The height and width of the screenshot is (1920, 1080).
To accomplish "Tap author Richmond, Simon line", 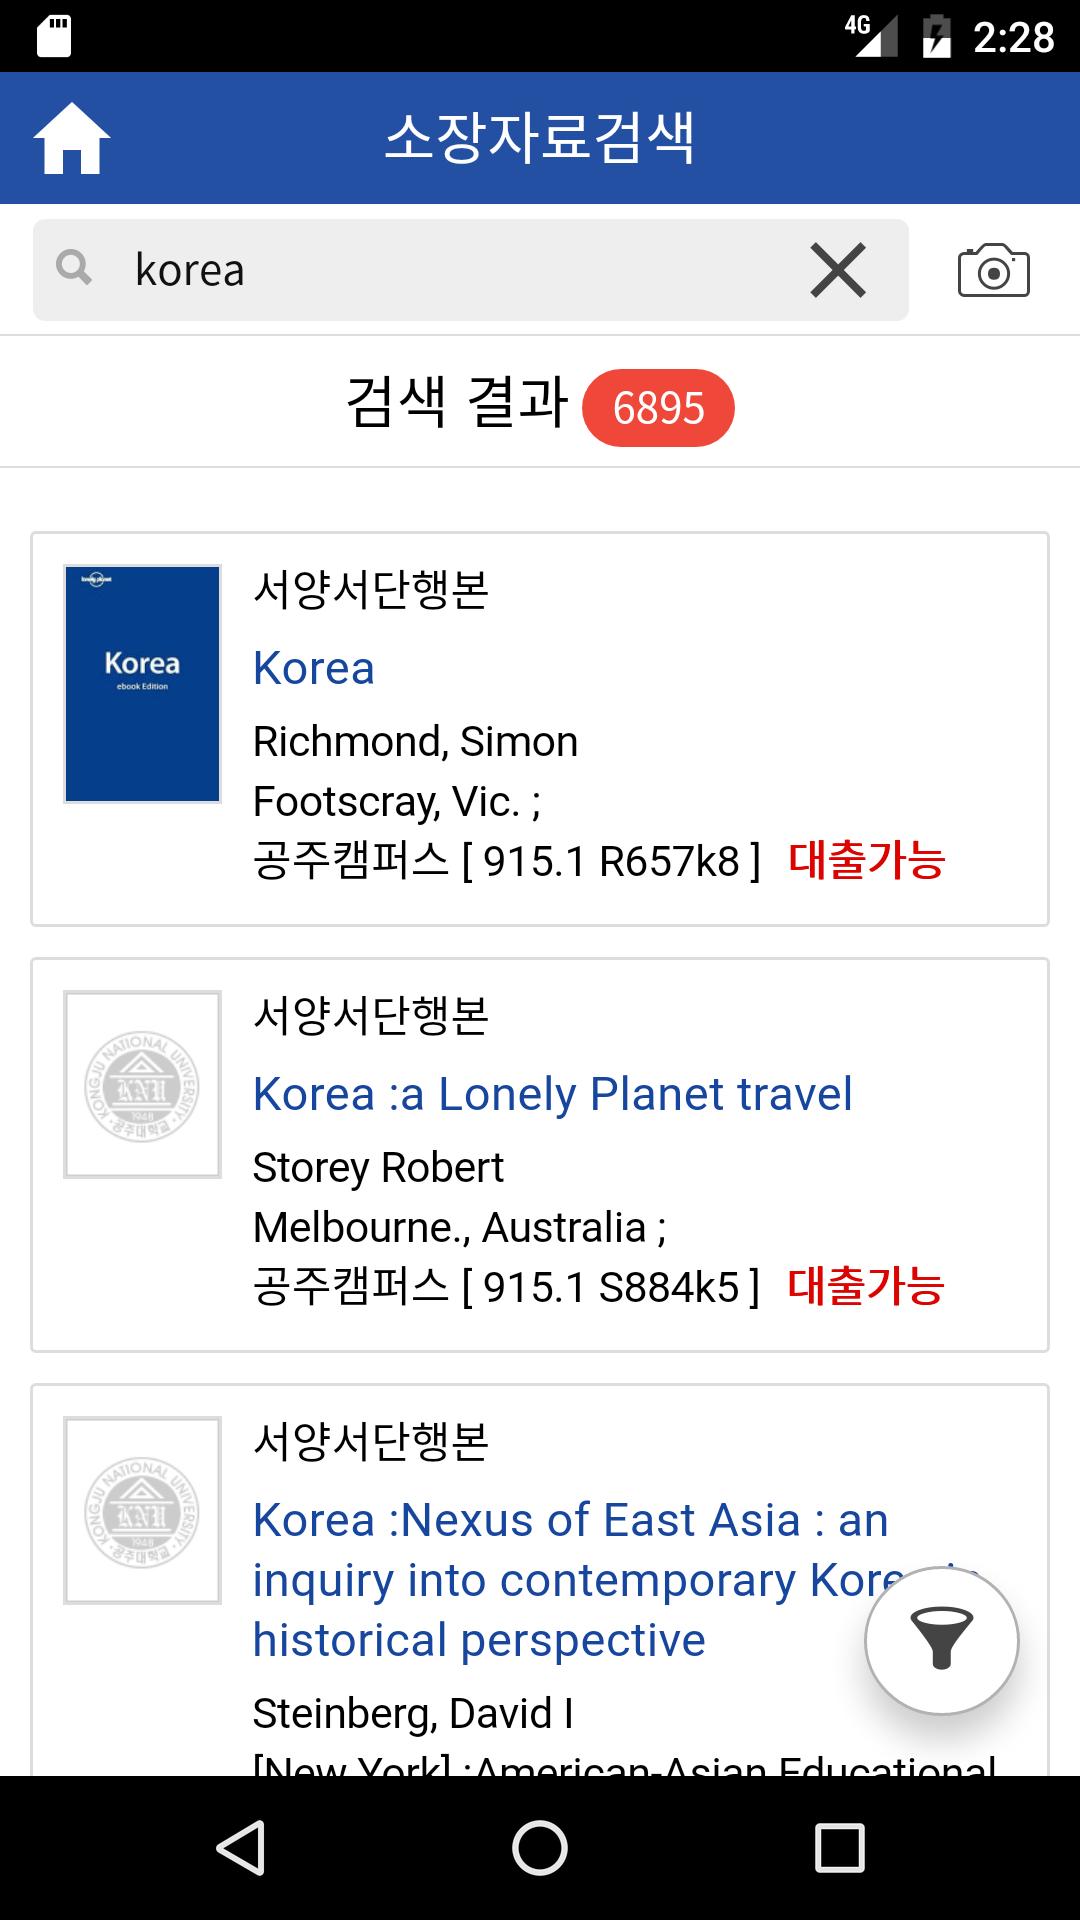I will (x=415, y=742).
